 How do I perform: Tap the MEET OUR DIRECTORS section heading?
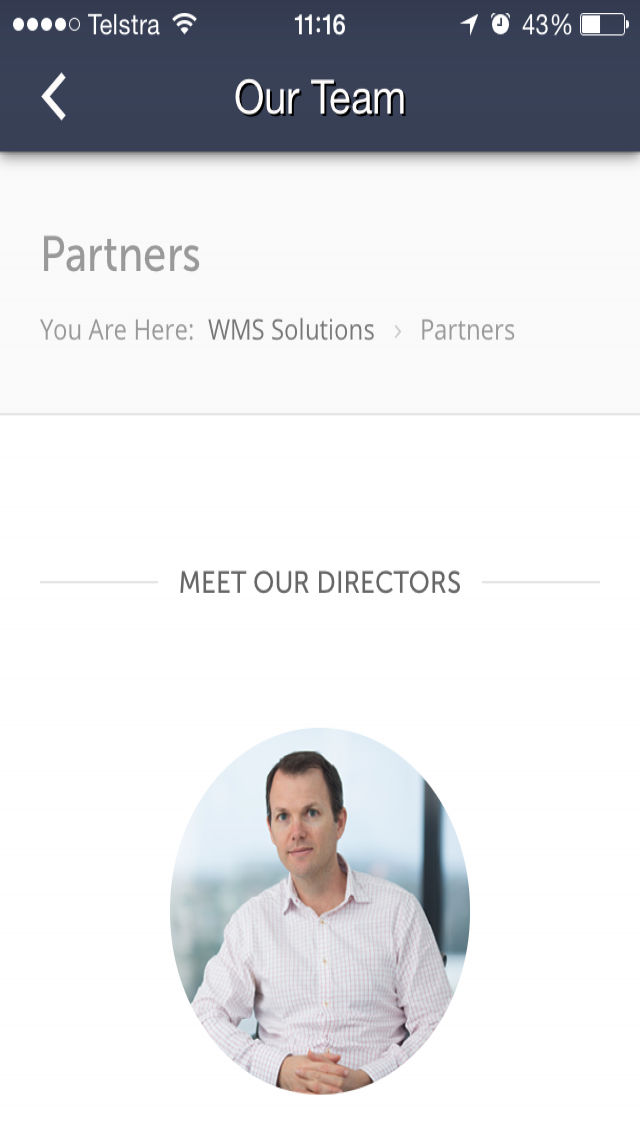coord(320,582)
